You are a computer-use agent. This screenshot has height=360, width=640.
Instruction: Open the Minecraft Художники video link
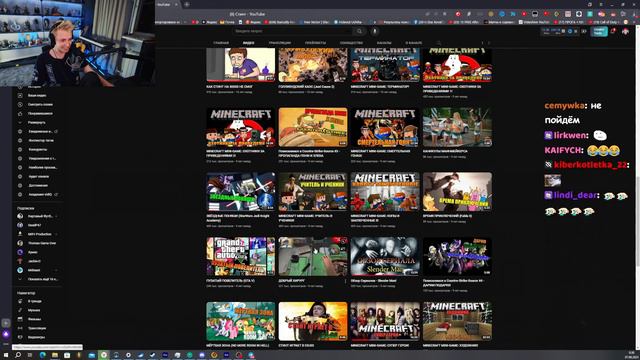pos(451,346)
